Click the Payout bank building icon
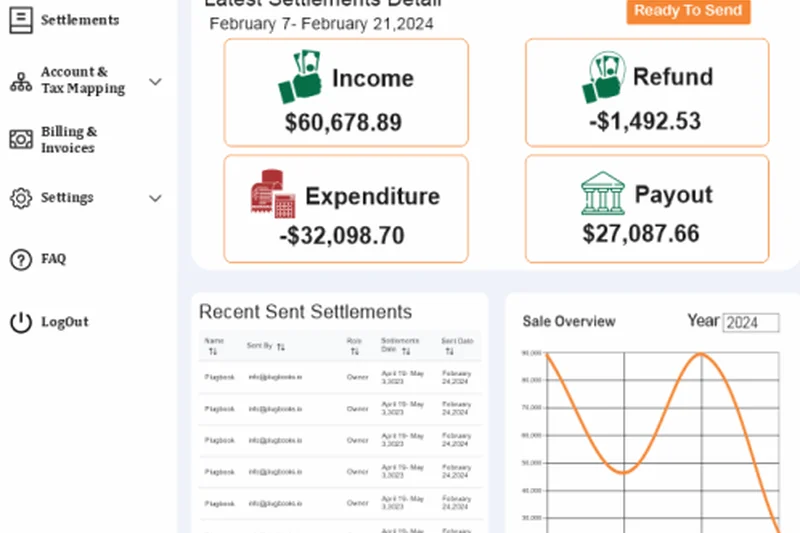The width and height of the screenshot is (800, 533). [x=603, y=193]
